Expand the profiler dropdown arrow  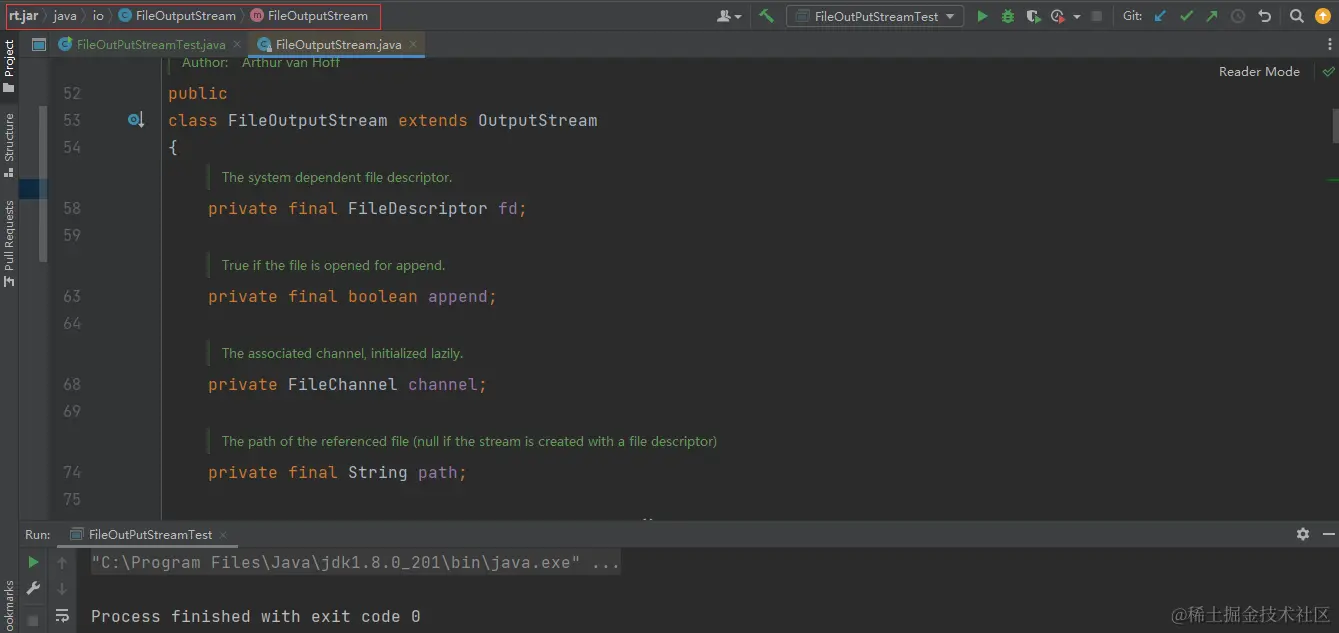tap(1077, 17)
